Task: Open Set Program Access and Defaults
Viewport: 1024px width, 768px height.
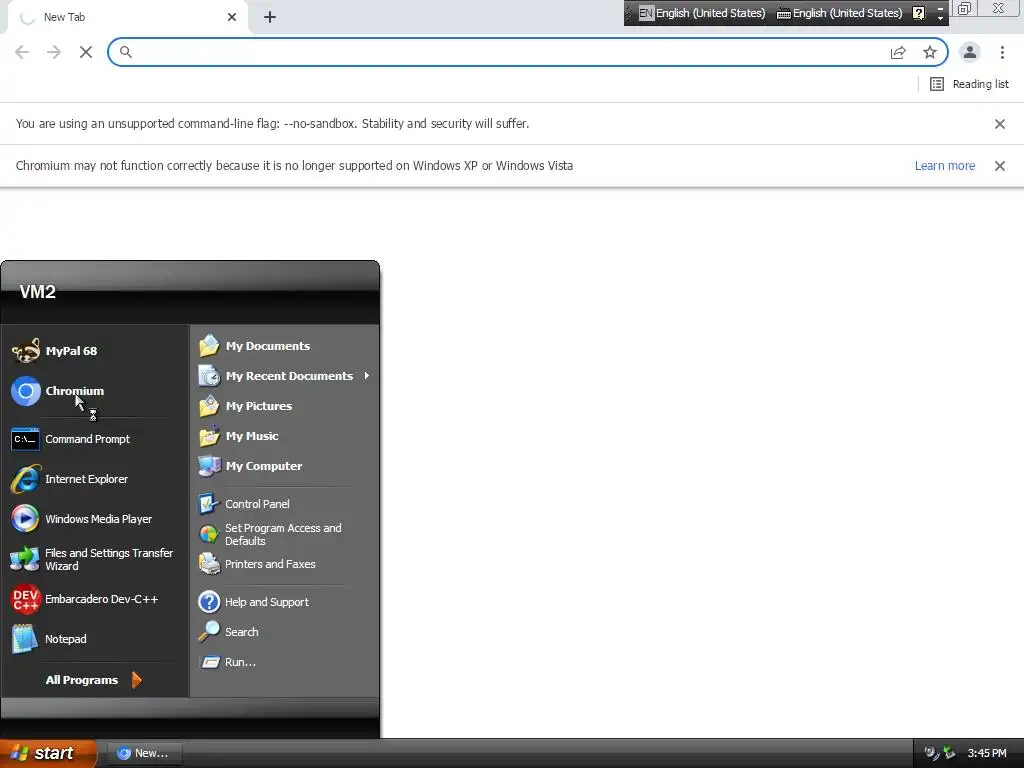Action: coord(284,534)
